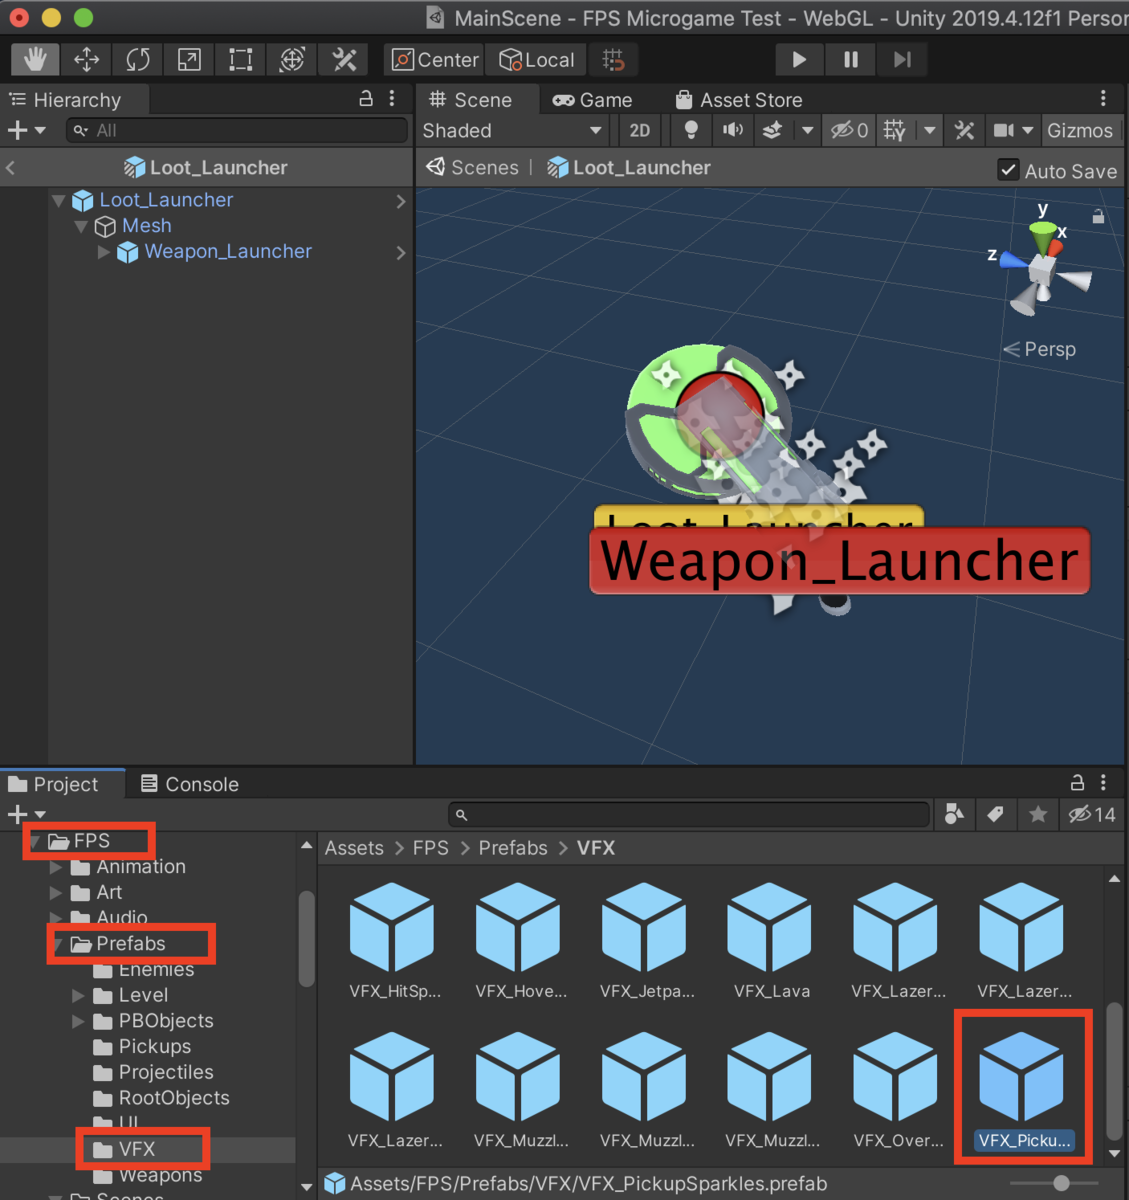Lock the Hierarchy panel

click(366, 99)
